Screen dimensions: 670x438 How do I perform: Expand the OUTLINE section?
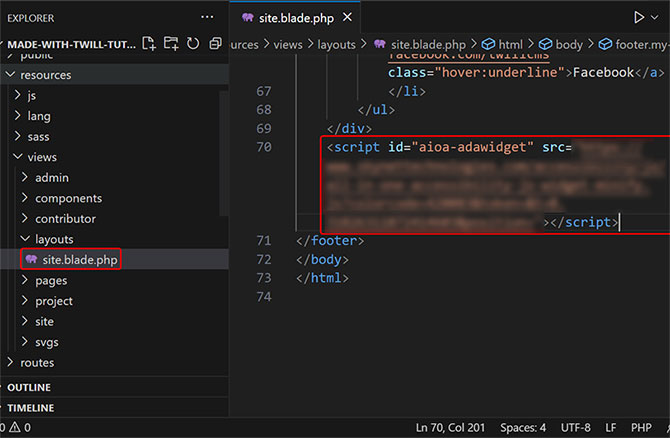click(29, 387)
